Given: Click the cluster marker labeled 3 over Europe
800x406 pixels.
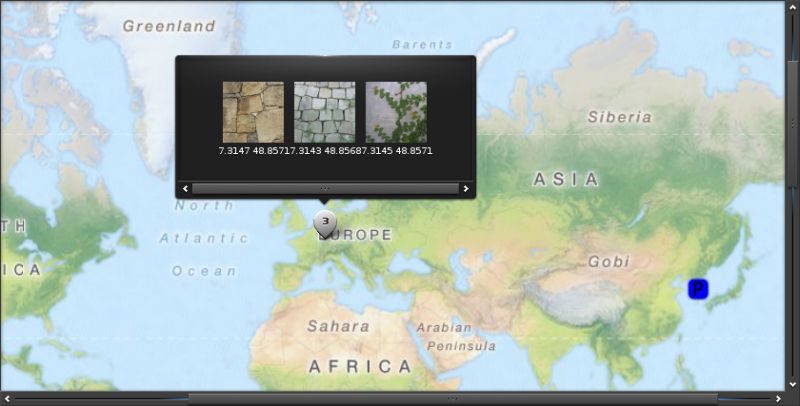Looking at the screenshot, I should coord(325,223).
